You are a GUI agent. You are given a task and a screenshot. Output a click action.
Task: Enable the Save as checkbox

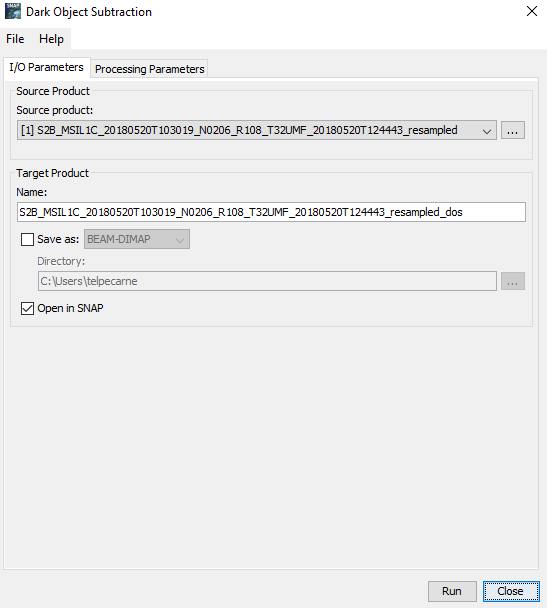pyautogui.click(x=27, y=239)
